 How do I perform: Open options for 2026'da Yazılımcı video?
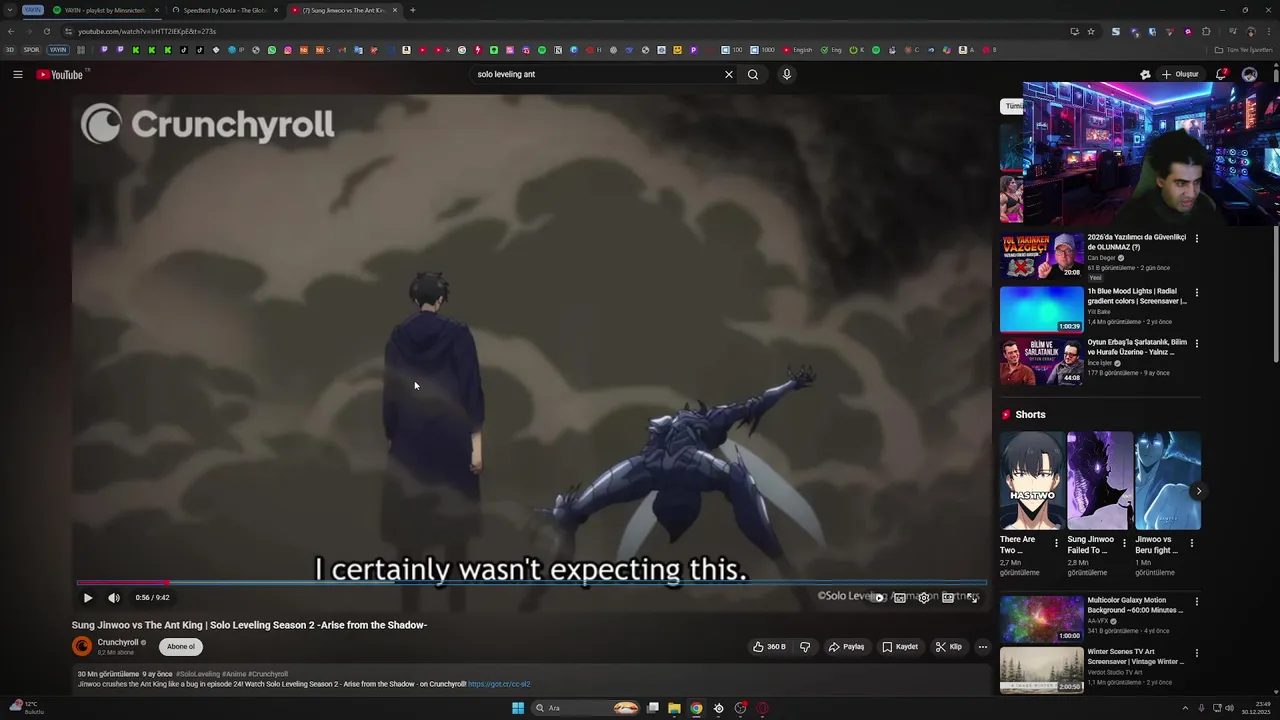pyautogui.click(x=1197, y=239)
